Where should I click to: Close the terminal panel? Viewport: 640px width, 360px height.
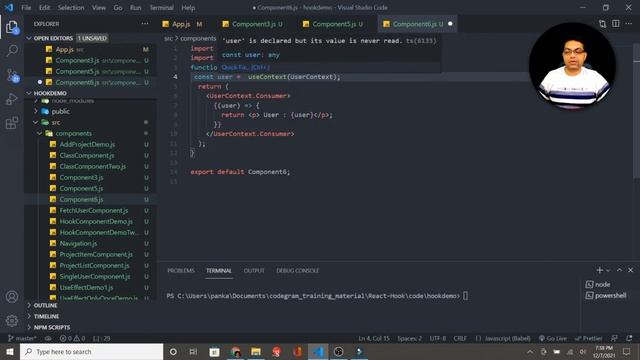tap(631, 270)
